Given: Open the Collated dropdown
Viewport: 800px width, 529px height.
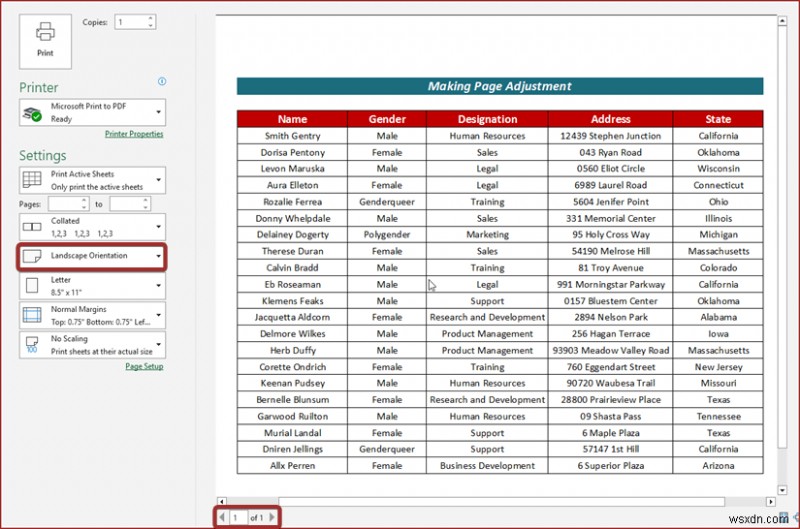Looking at the screenshot, I should 92,227.
